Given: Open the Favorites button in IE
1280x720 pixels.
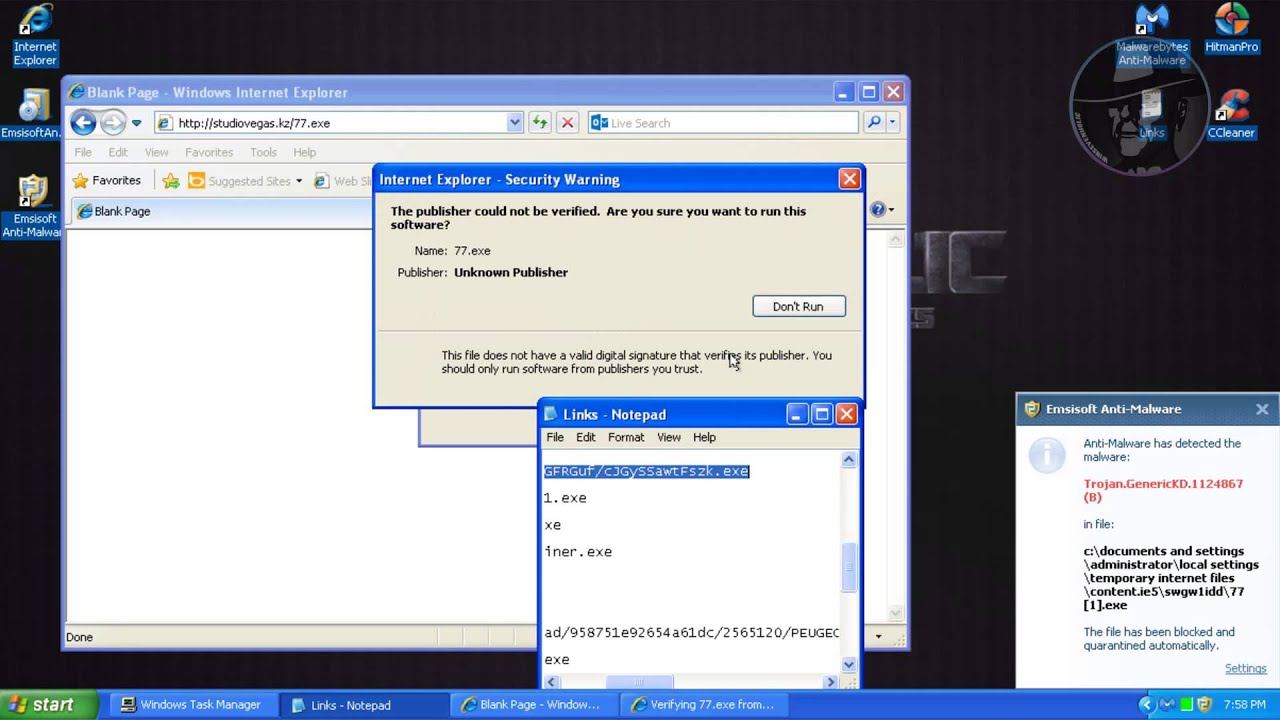Looking at the screenshot, I should 106,181.
